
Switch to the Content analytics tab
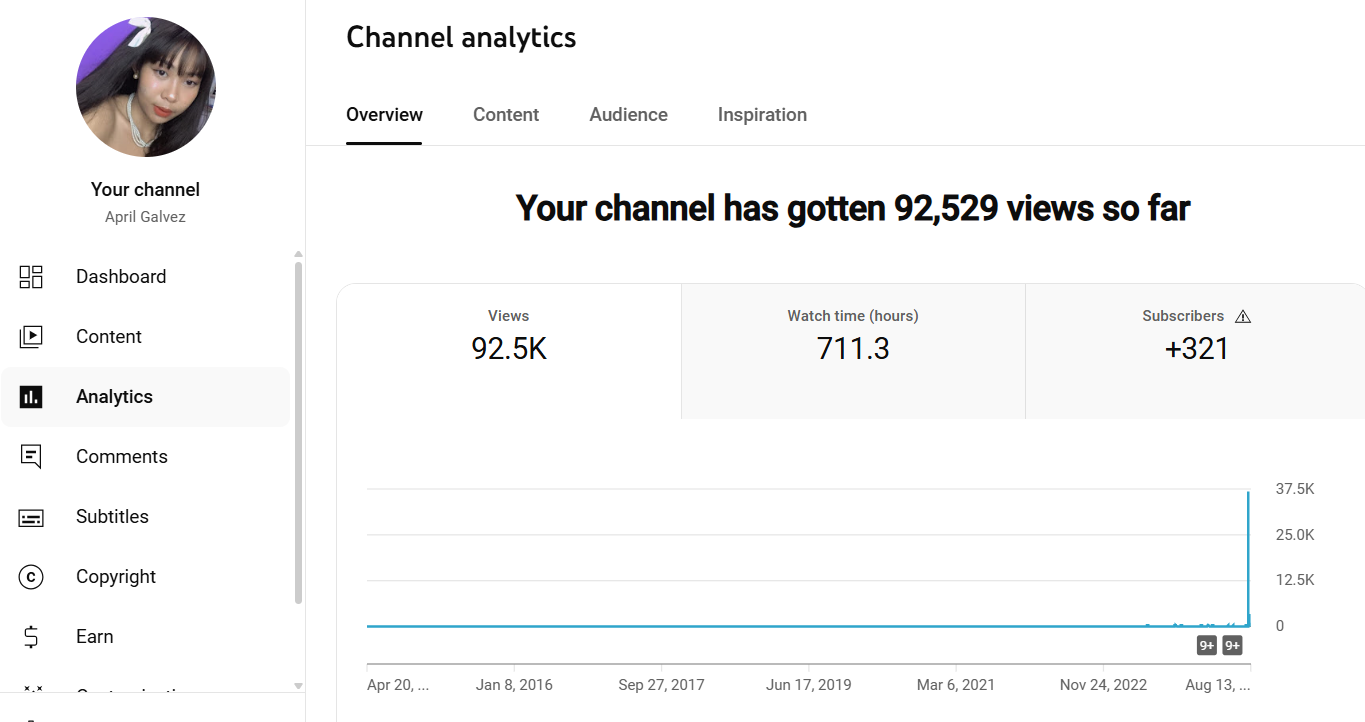click(506, 115)
